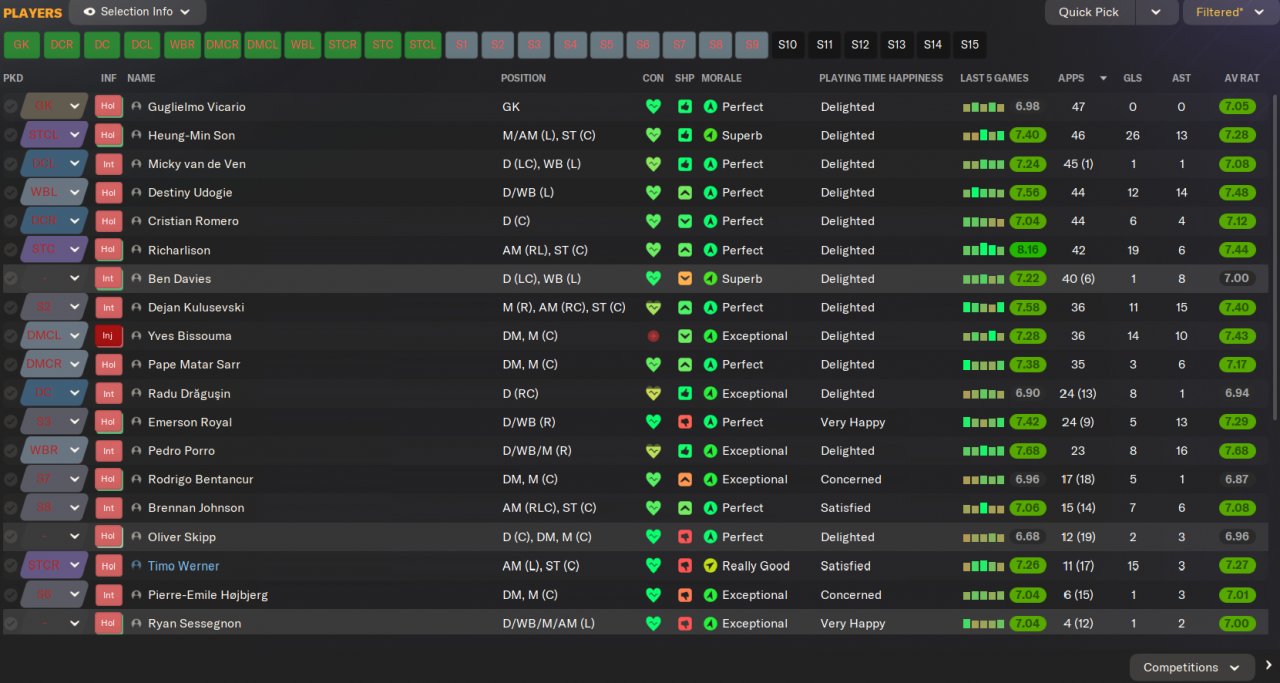Open Emerson Royal's S3 position picker

click(x=55, y=422)
